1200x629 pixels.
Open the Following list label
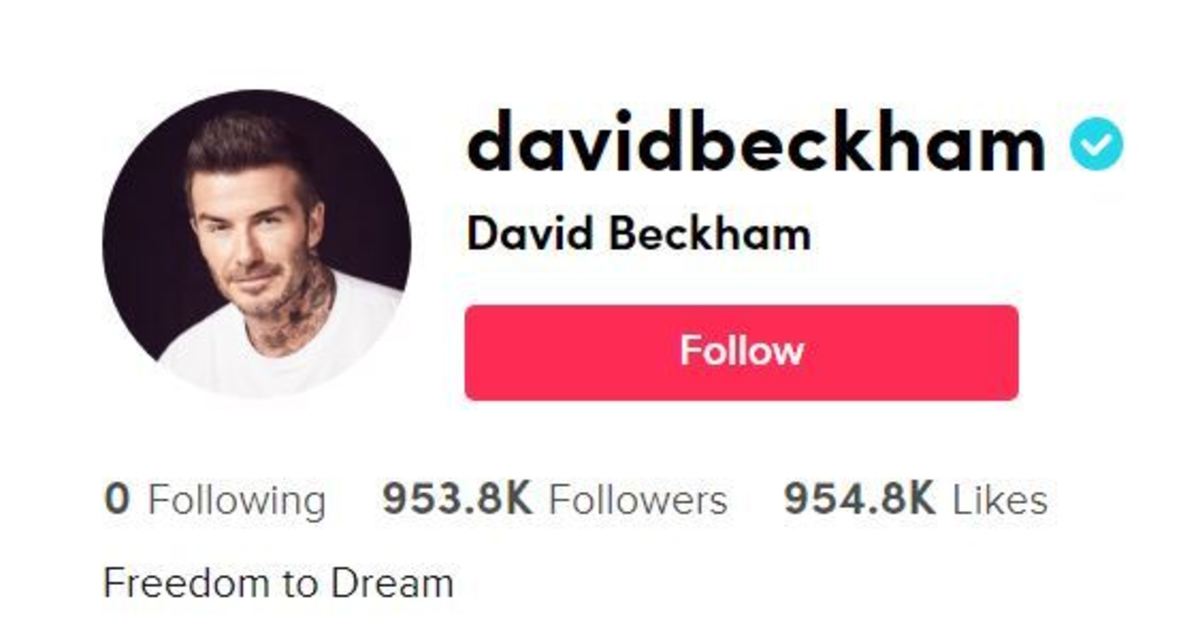coord(237,501)
